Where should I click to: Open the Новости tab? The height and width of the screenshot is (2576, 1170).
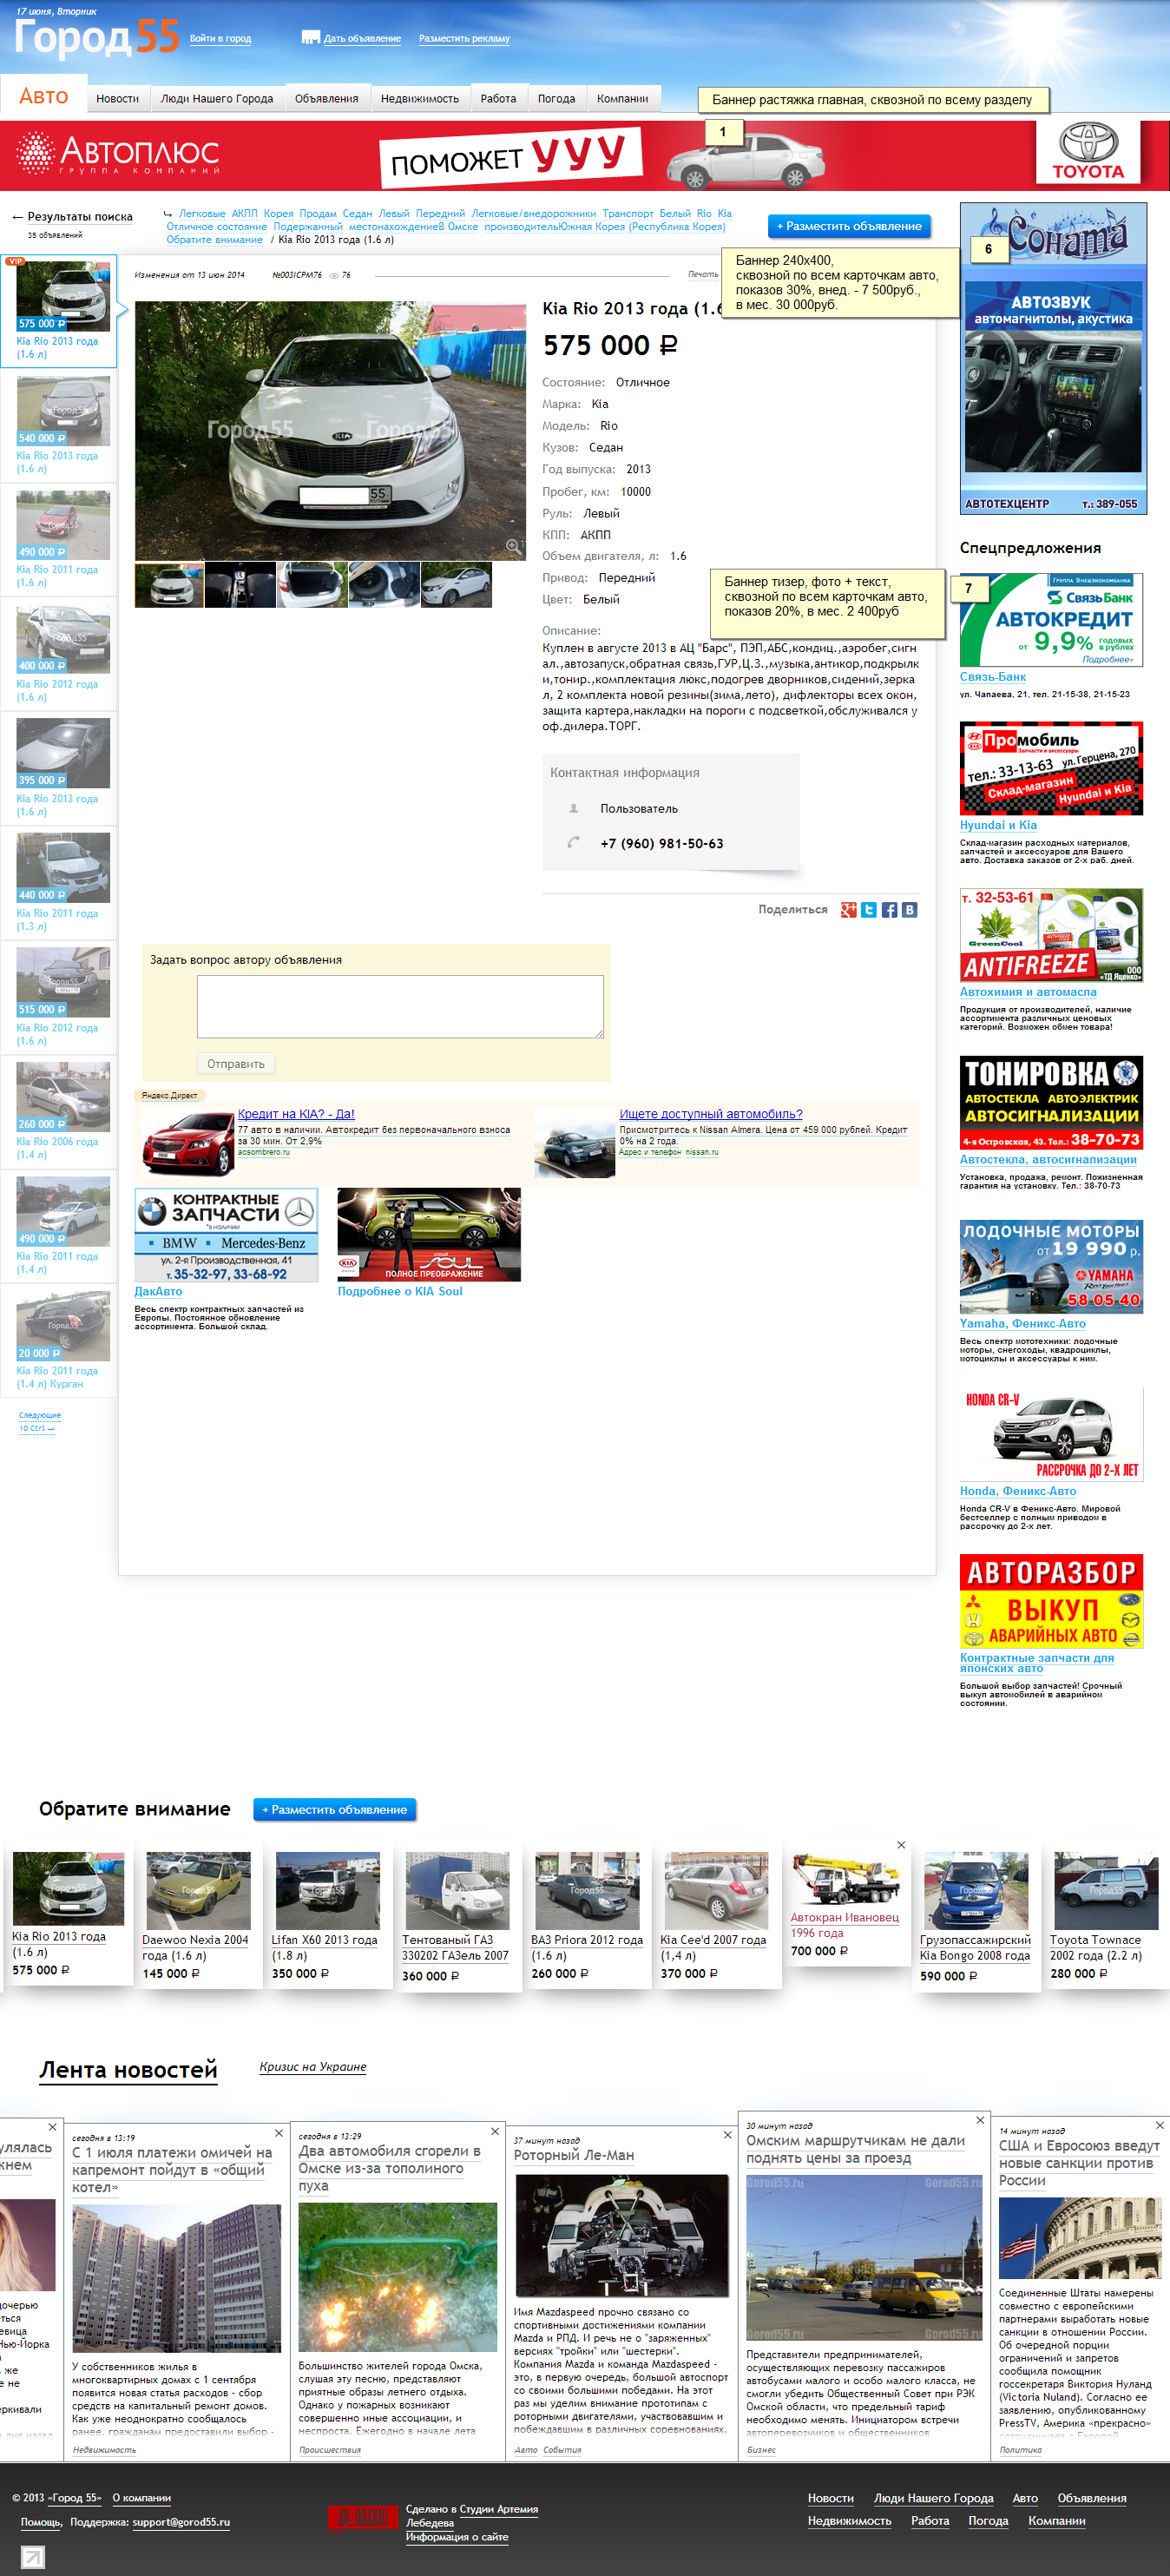click(117, 98)
